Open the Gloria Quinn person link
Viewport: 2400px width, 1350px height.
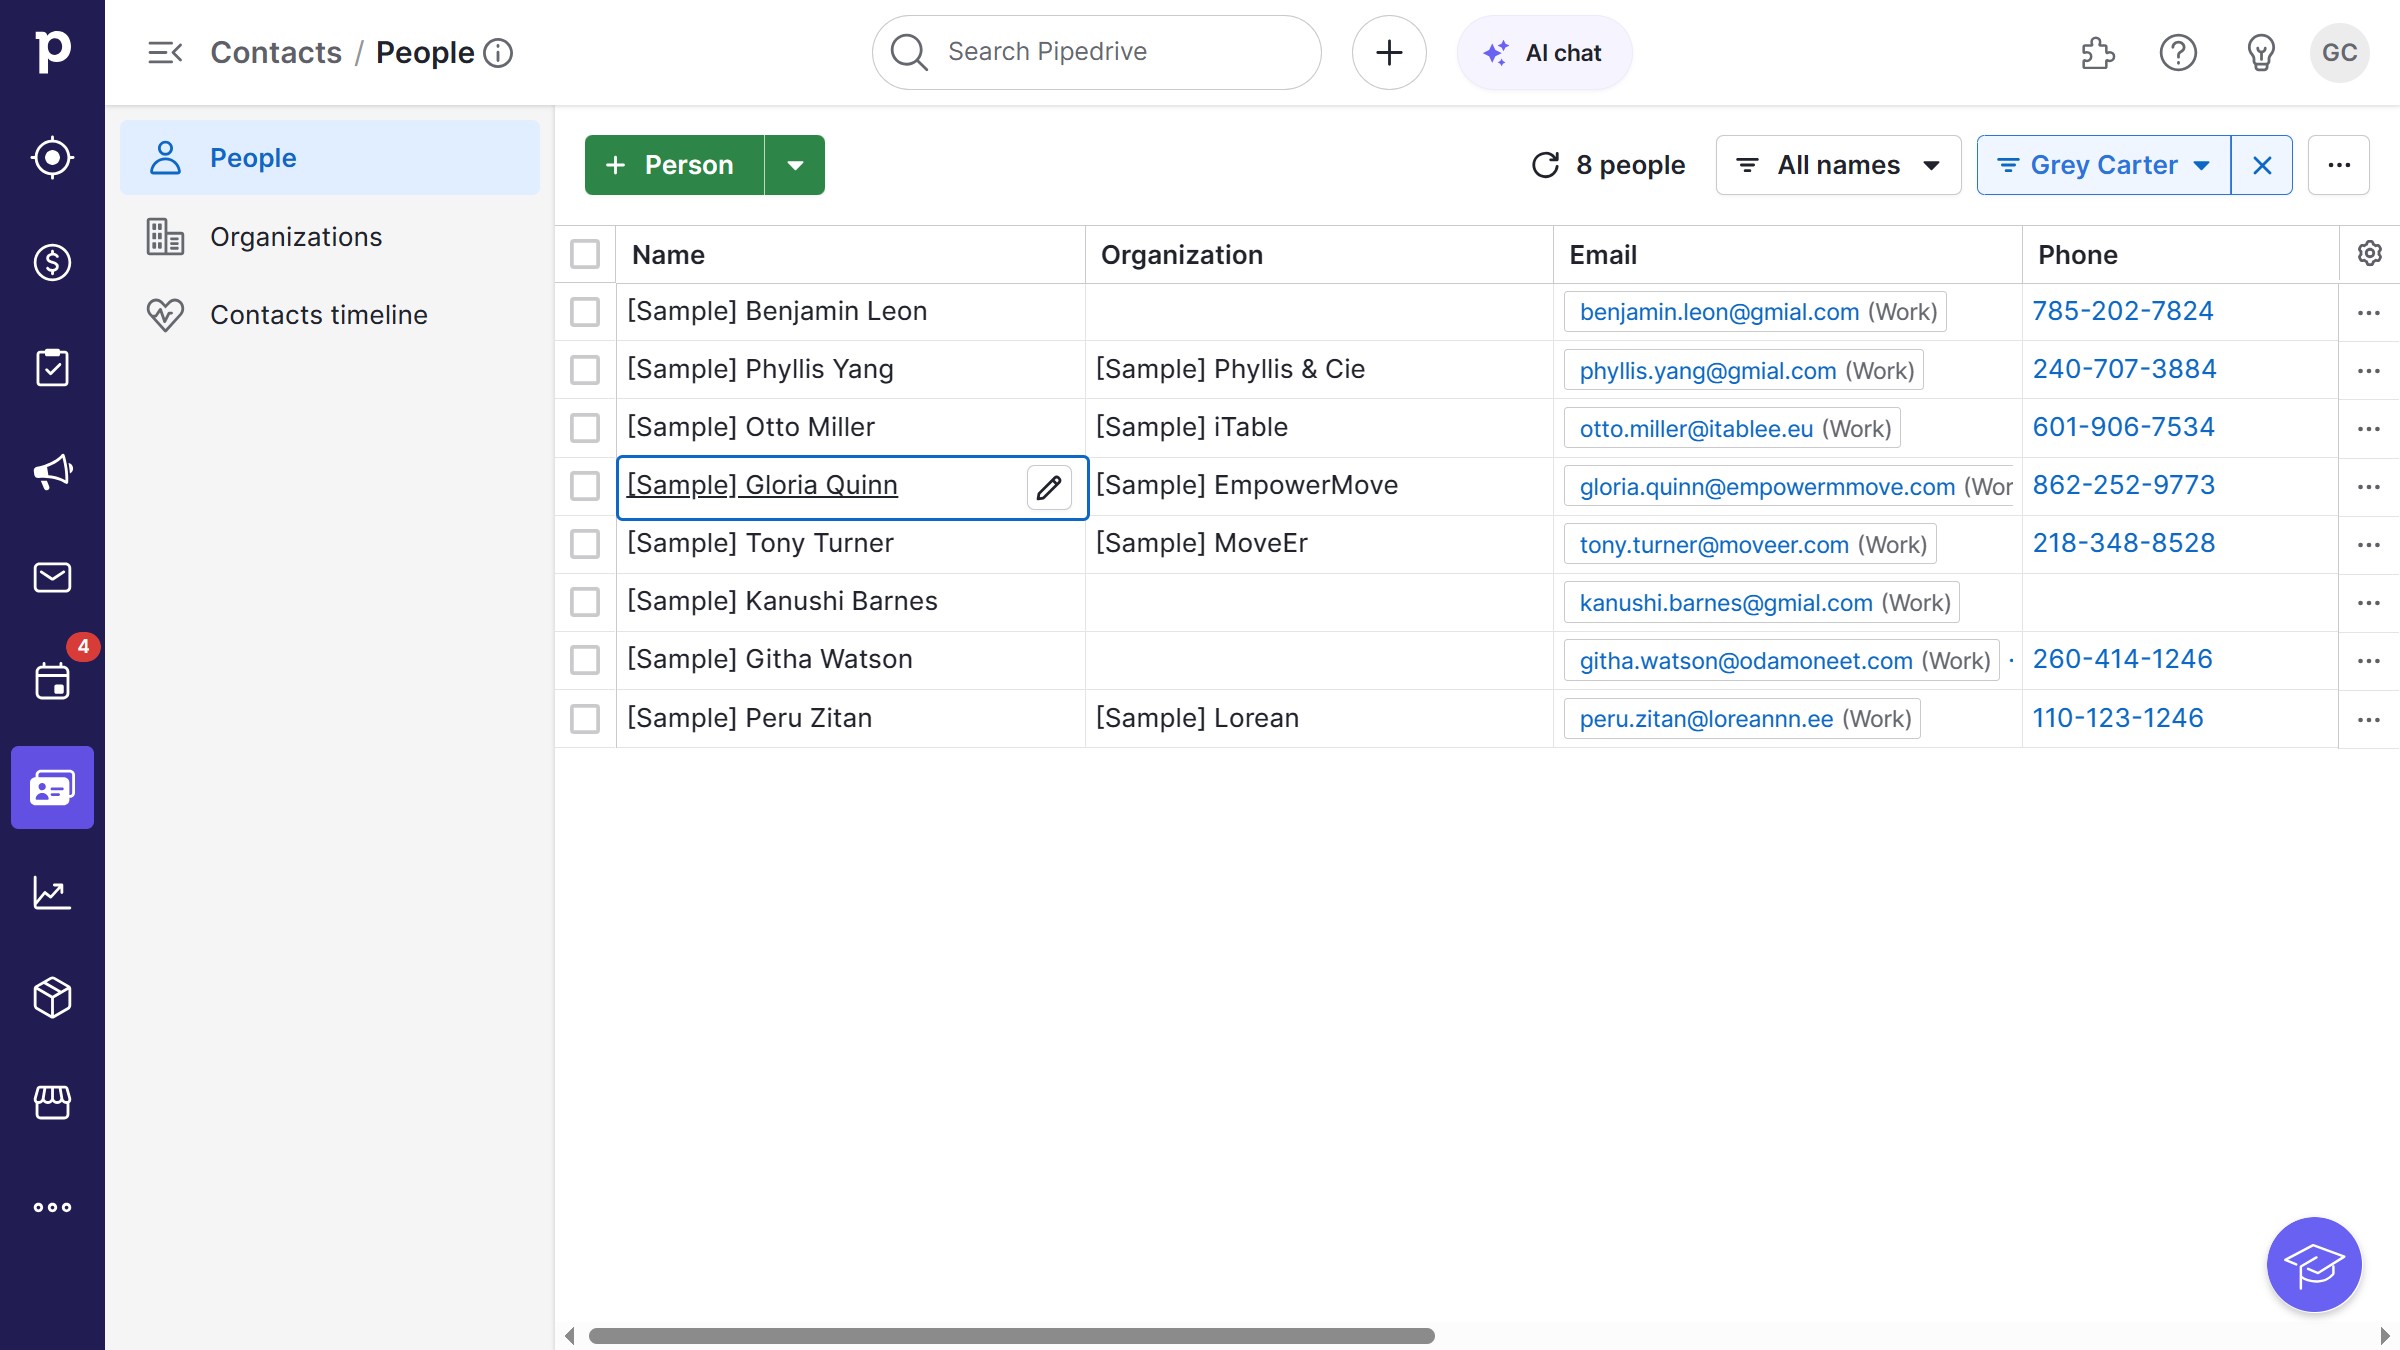coord(762,485)
